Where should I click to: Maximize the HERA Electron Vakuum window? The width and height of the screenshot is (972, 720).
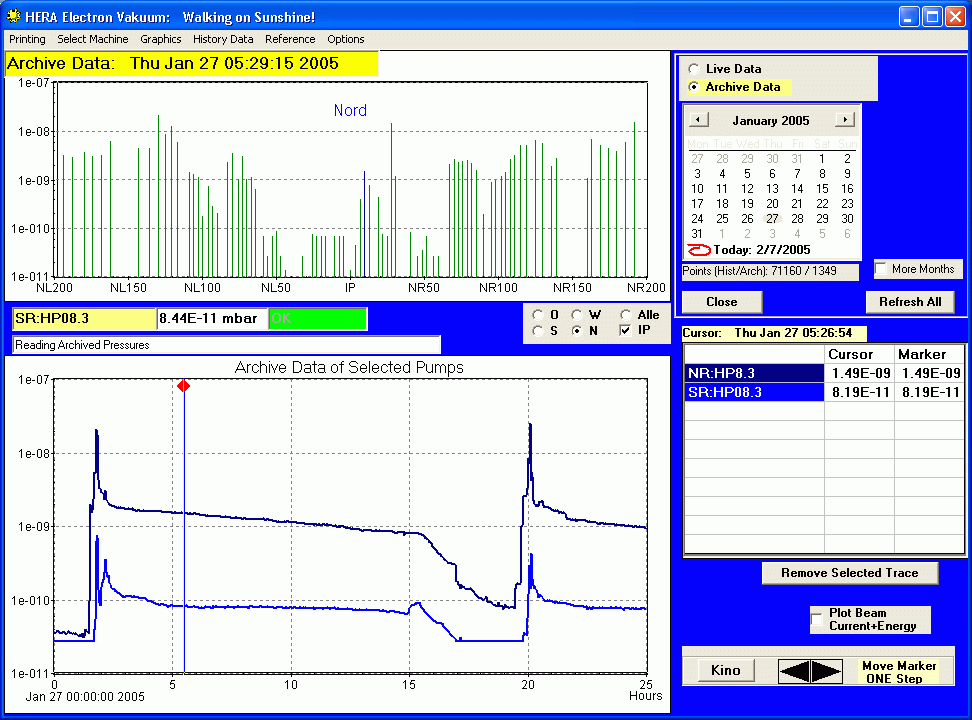932,16
